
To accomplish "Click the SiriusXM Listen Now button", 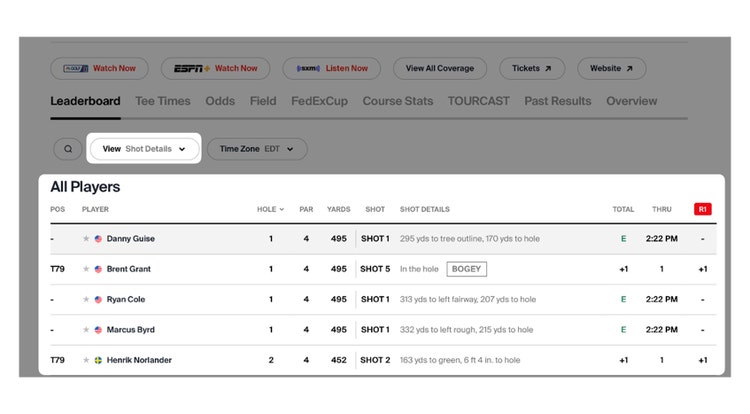I will [327, 69].
